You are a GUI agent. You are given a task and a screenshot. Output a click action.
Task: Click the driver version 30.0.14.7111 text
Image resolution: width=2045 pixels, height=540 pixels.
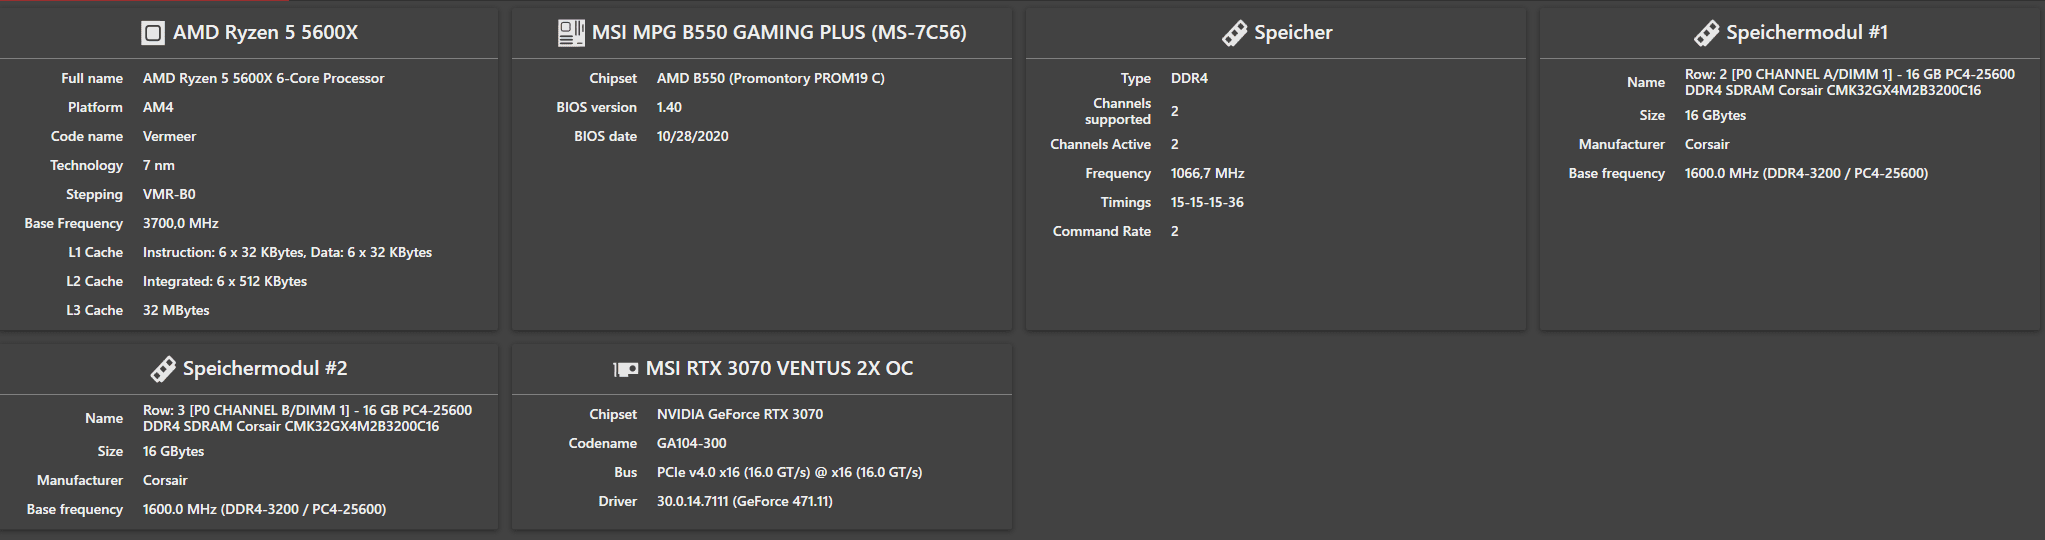[x=744, y=501]
